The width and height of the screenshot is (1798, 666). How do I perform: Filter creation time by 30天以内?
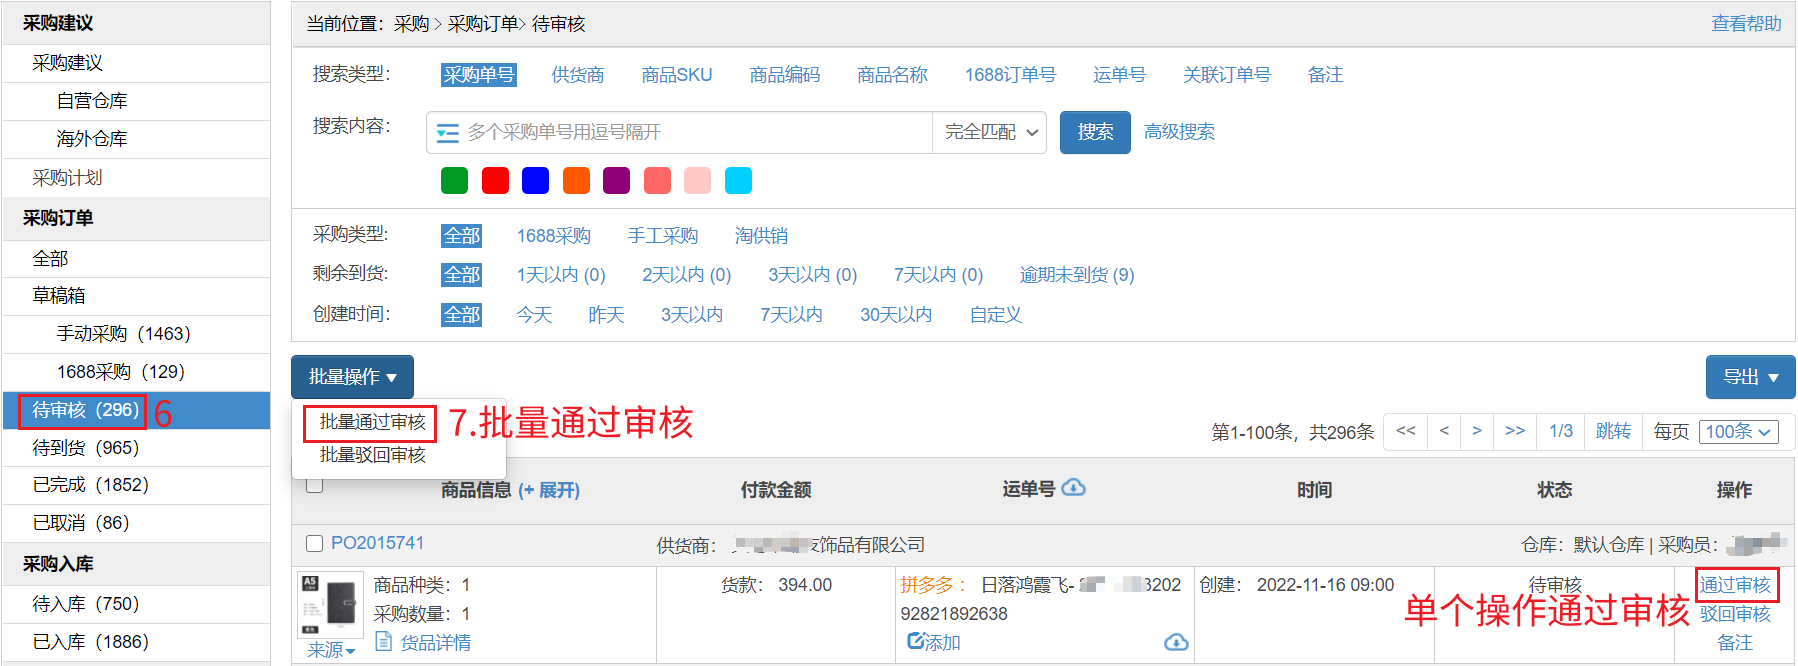pyautogui.click(x=896, y=315)
